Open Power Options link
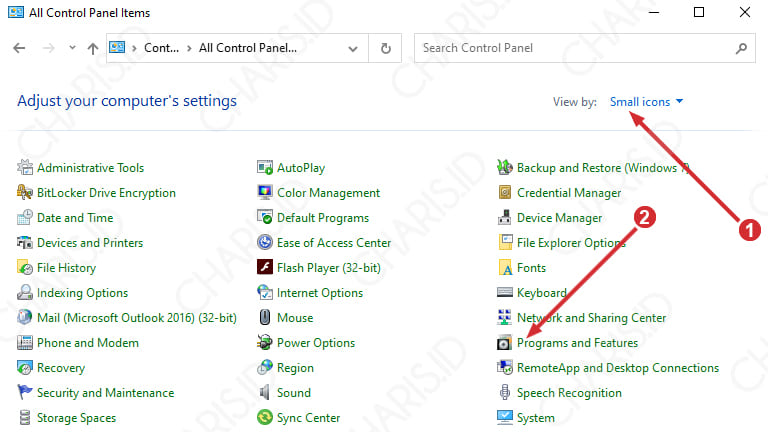The image size is (768, 432). [316, 343]
